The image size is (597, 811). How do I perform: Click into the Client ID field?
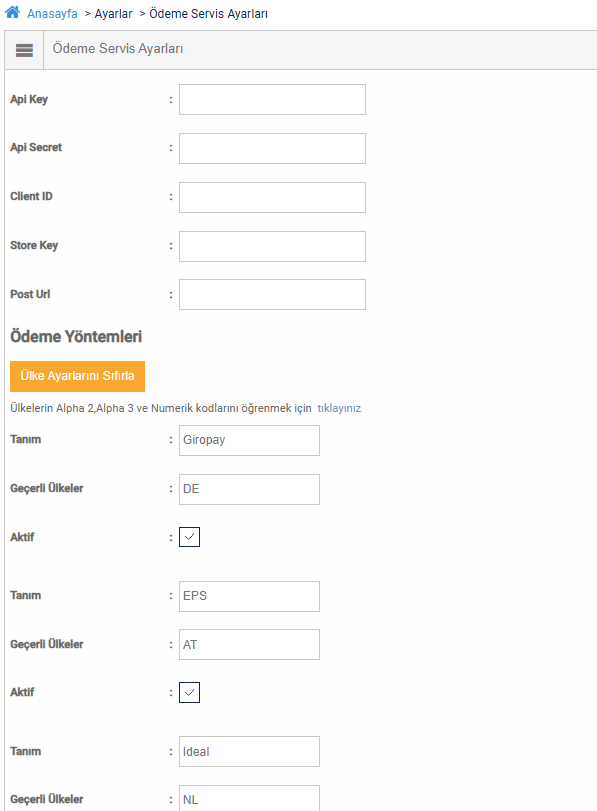coord(272,197)
